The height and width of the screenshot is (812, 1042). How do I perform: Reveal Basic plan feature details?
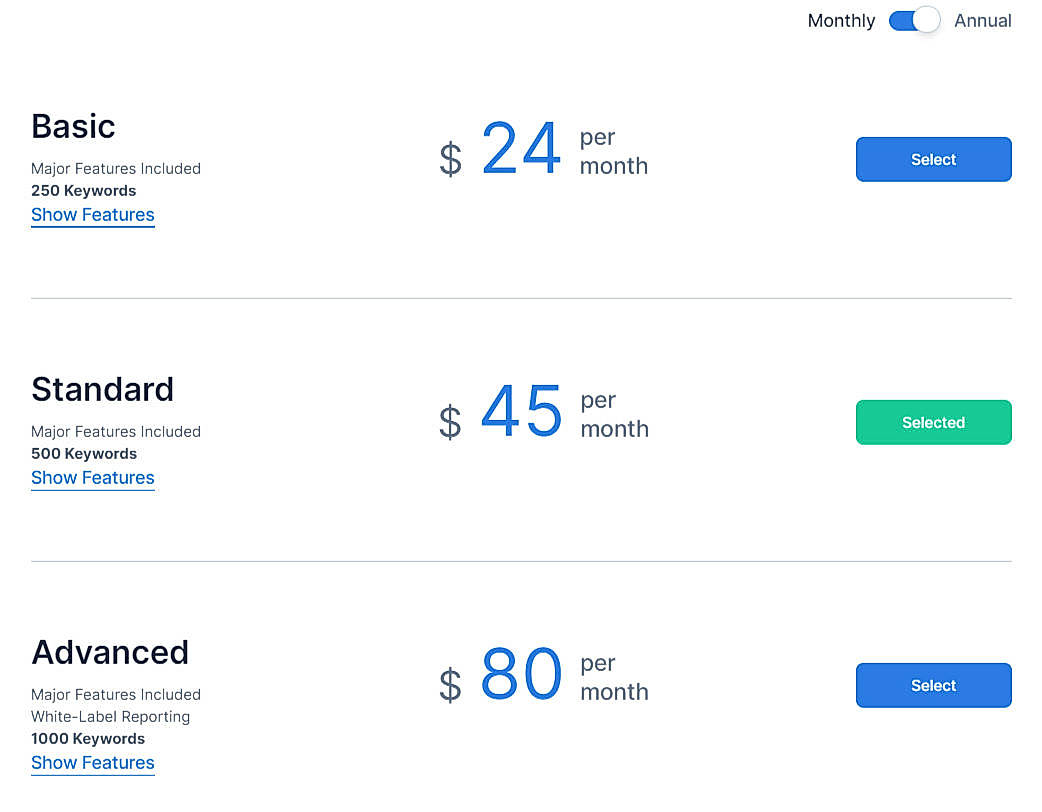point(92,215)
